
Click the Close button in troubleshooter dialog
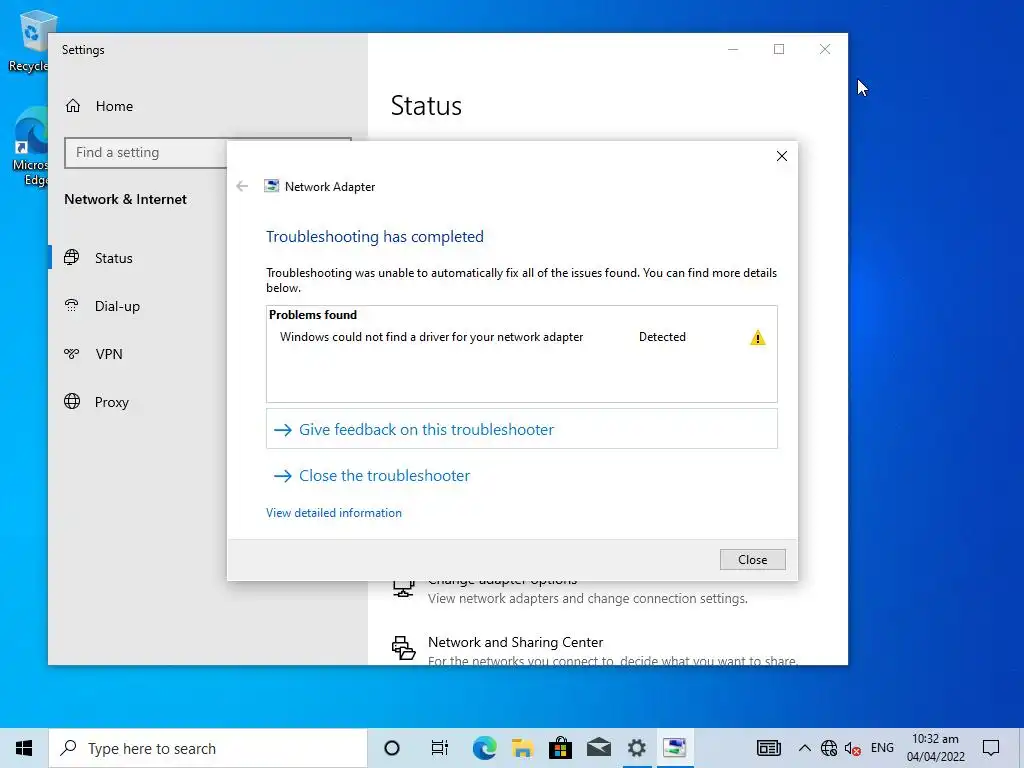pyautogui.click(x=752, y=560)
